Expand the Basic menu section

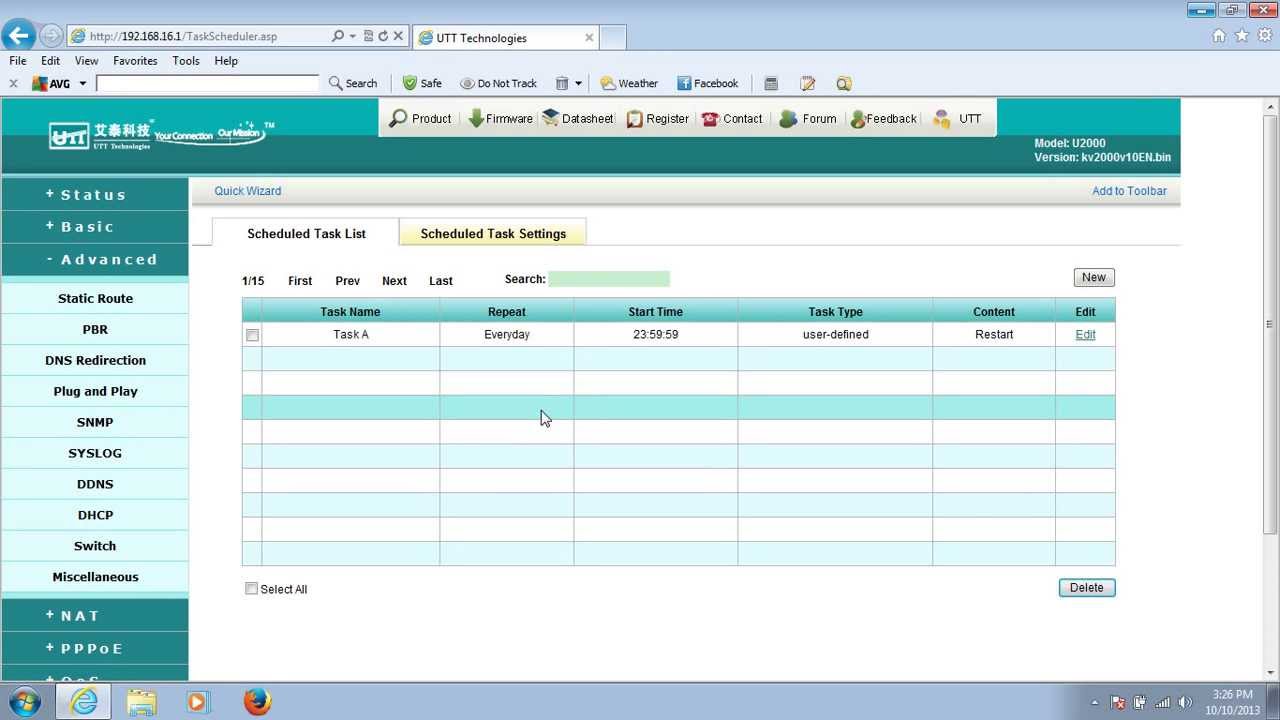coord(95,227)
